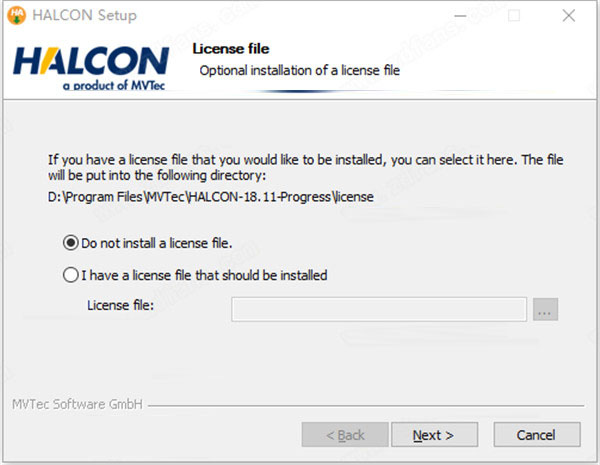
Task: Cancel the HALCON installation
Action: [537, 435]
